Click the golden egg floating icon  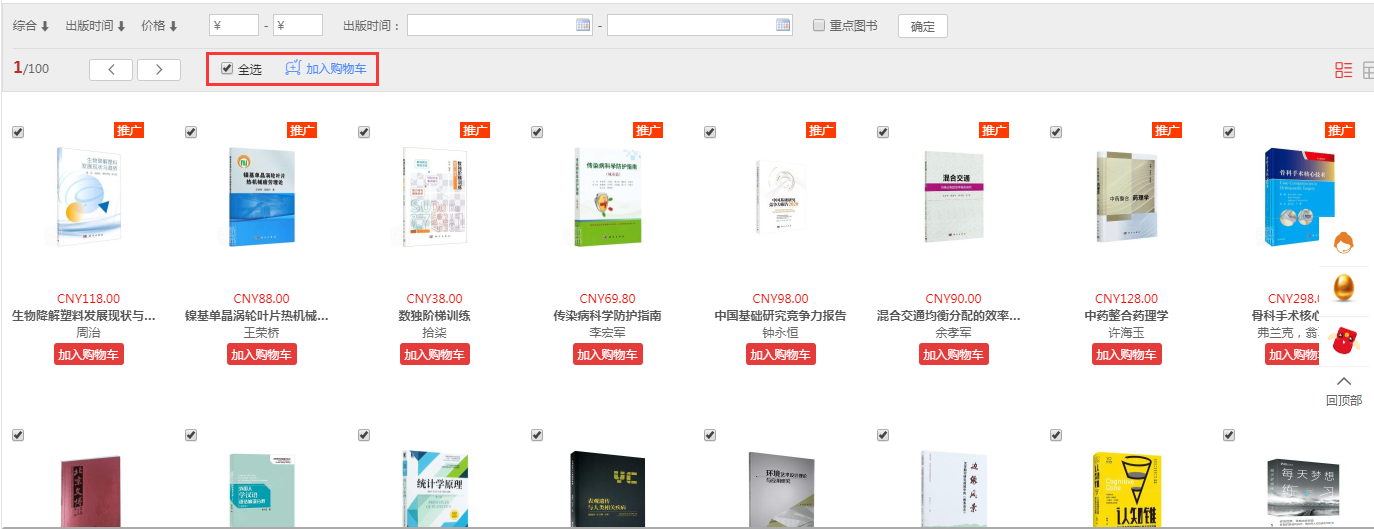click(x=1344, y=290)
